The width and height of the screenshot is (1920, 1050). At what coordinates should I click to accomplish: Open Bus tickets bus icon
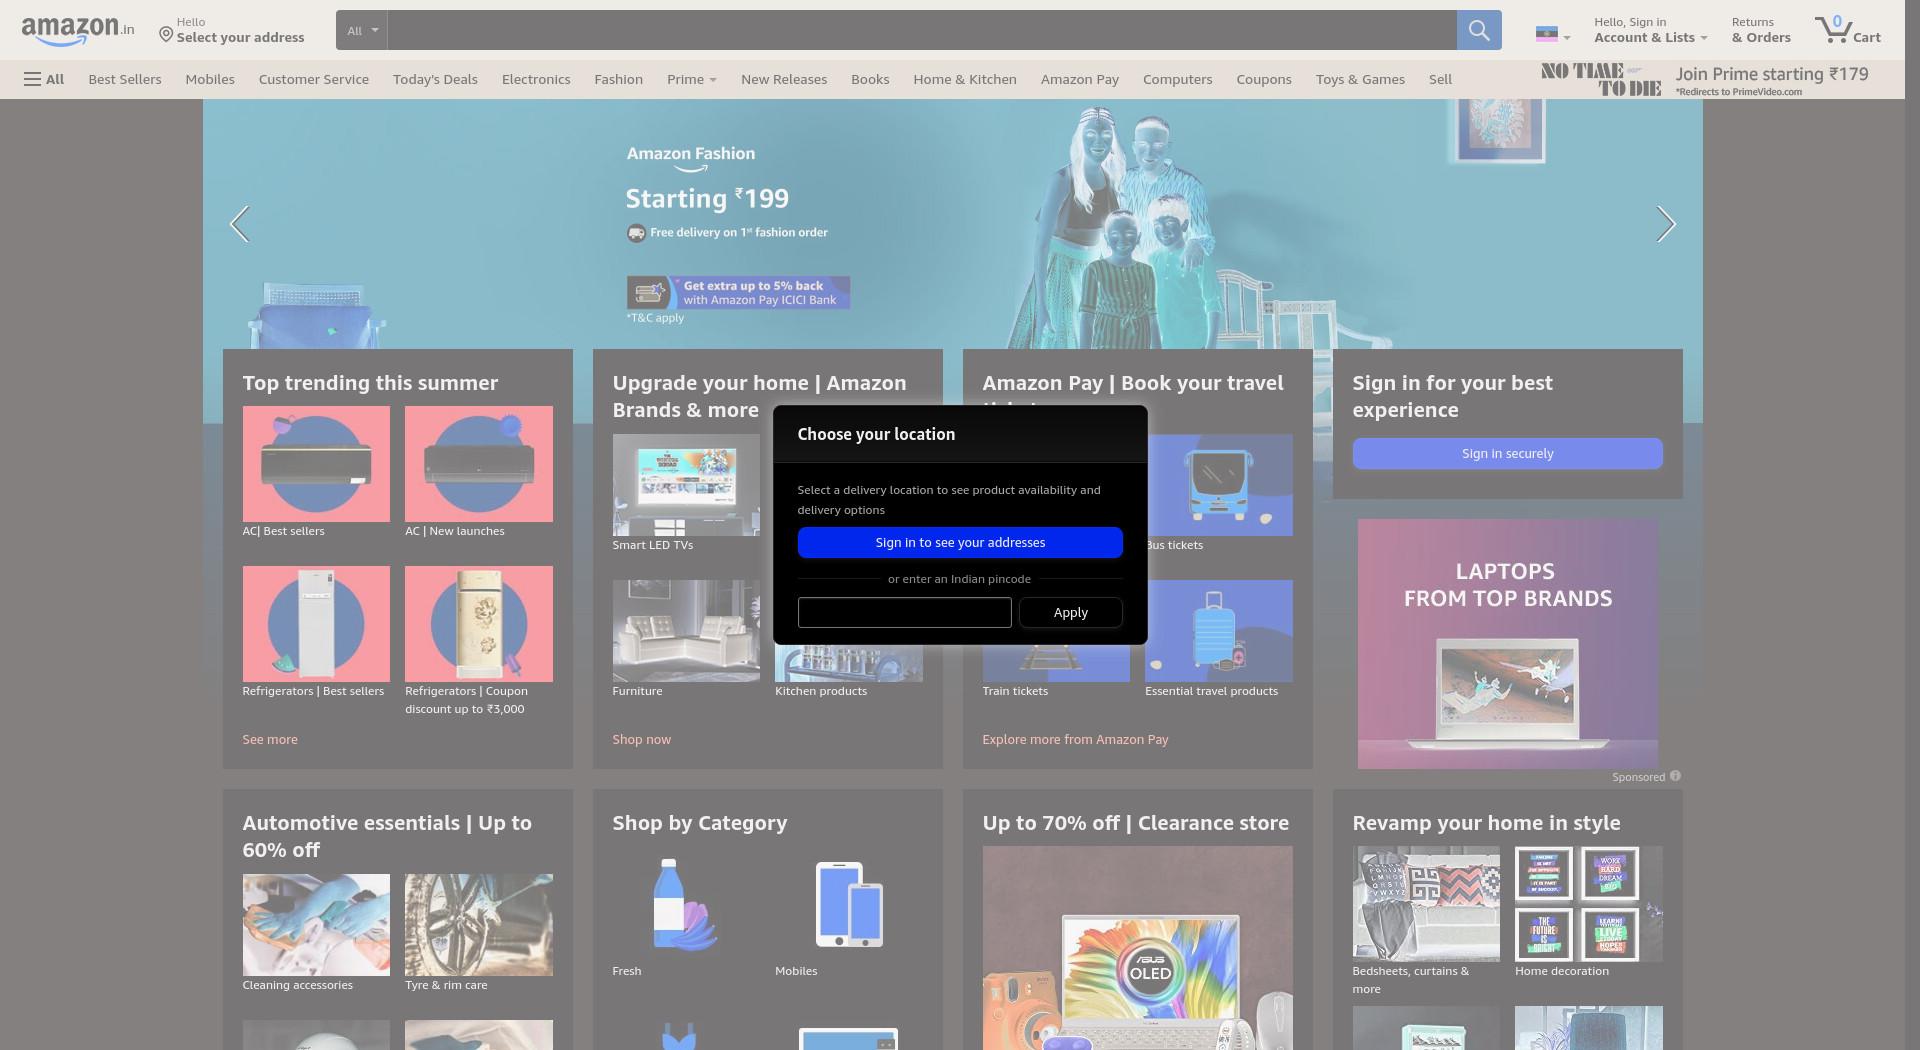1220,485
